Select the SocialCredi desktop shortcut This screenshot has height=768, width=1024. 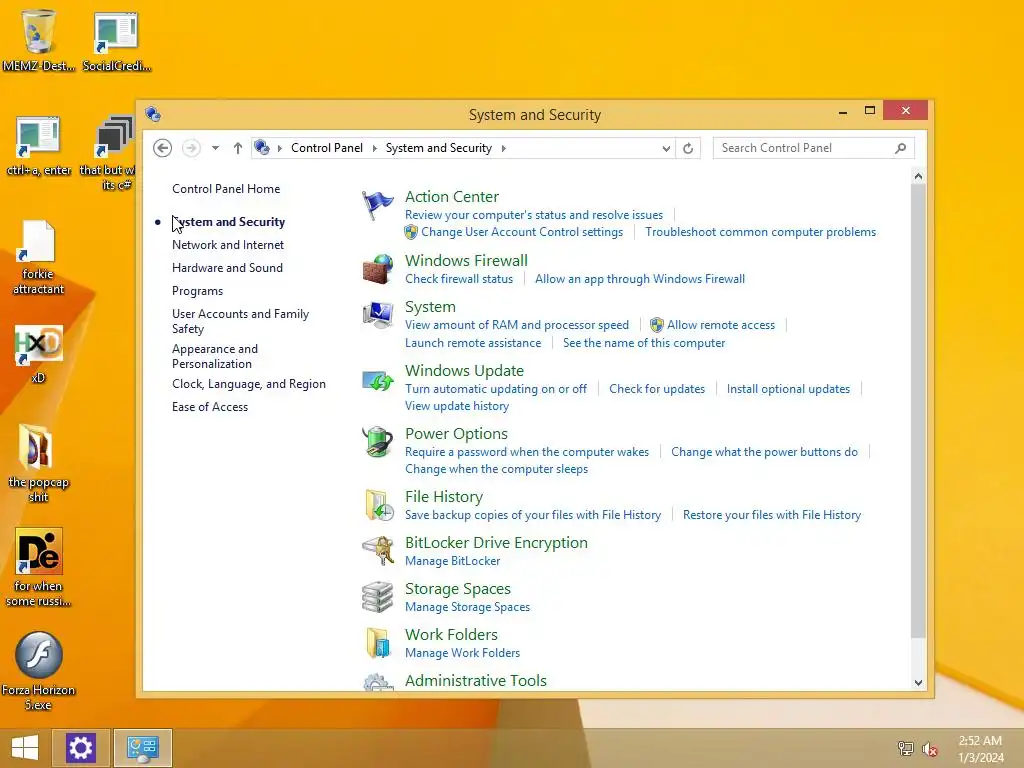(x=116, y=40)
